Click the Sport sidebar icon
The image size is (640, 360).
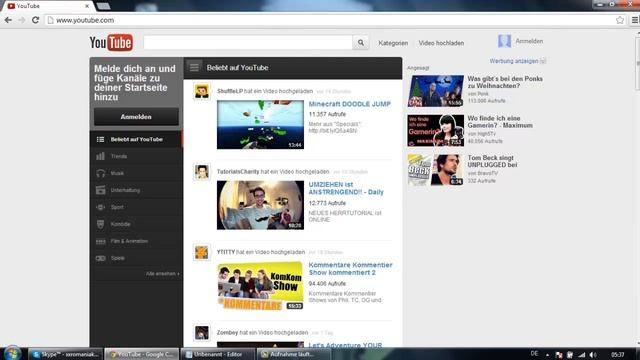point(100,207)
